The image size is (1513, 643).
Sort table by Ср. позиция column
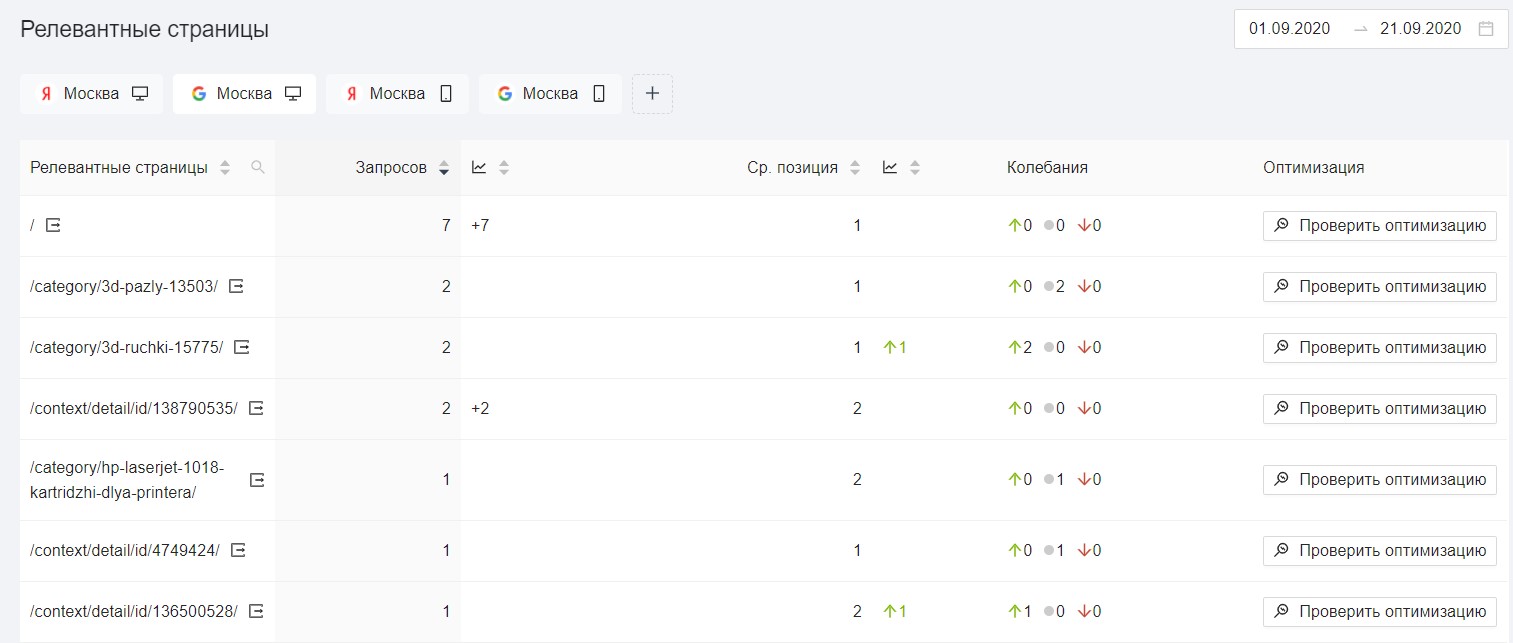pos(855,168)
